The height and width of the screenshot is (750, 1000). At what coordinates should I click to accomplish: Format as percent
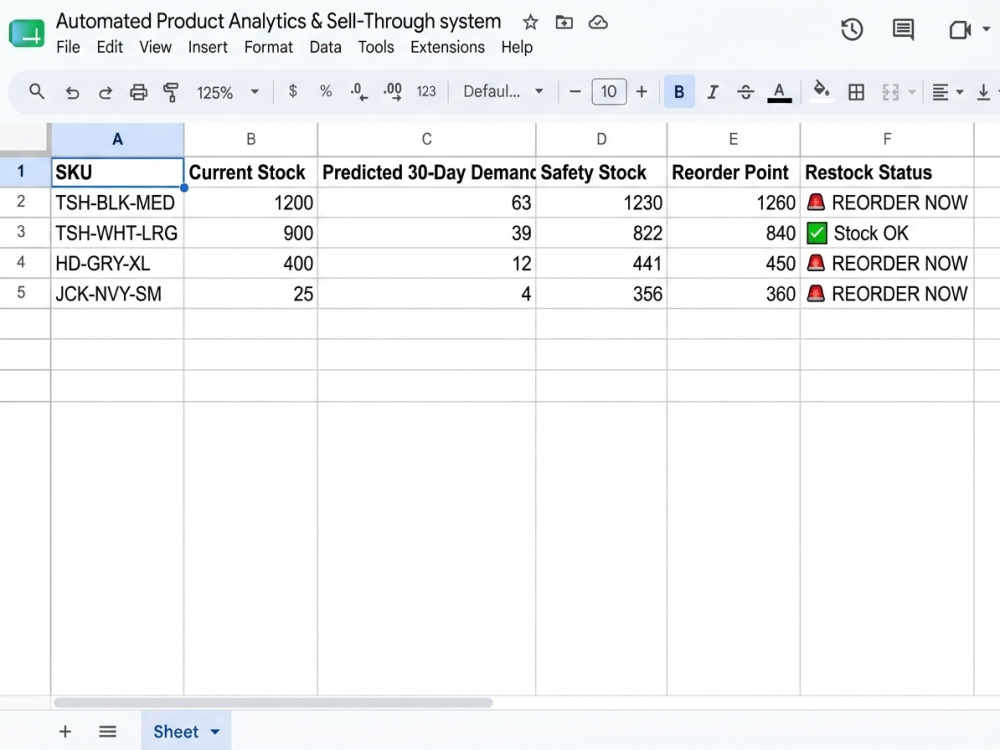[326, 92]
